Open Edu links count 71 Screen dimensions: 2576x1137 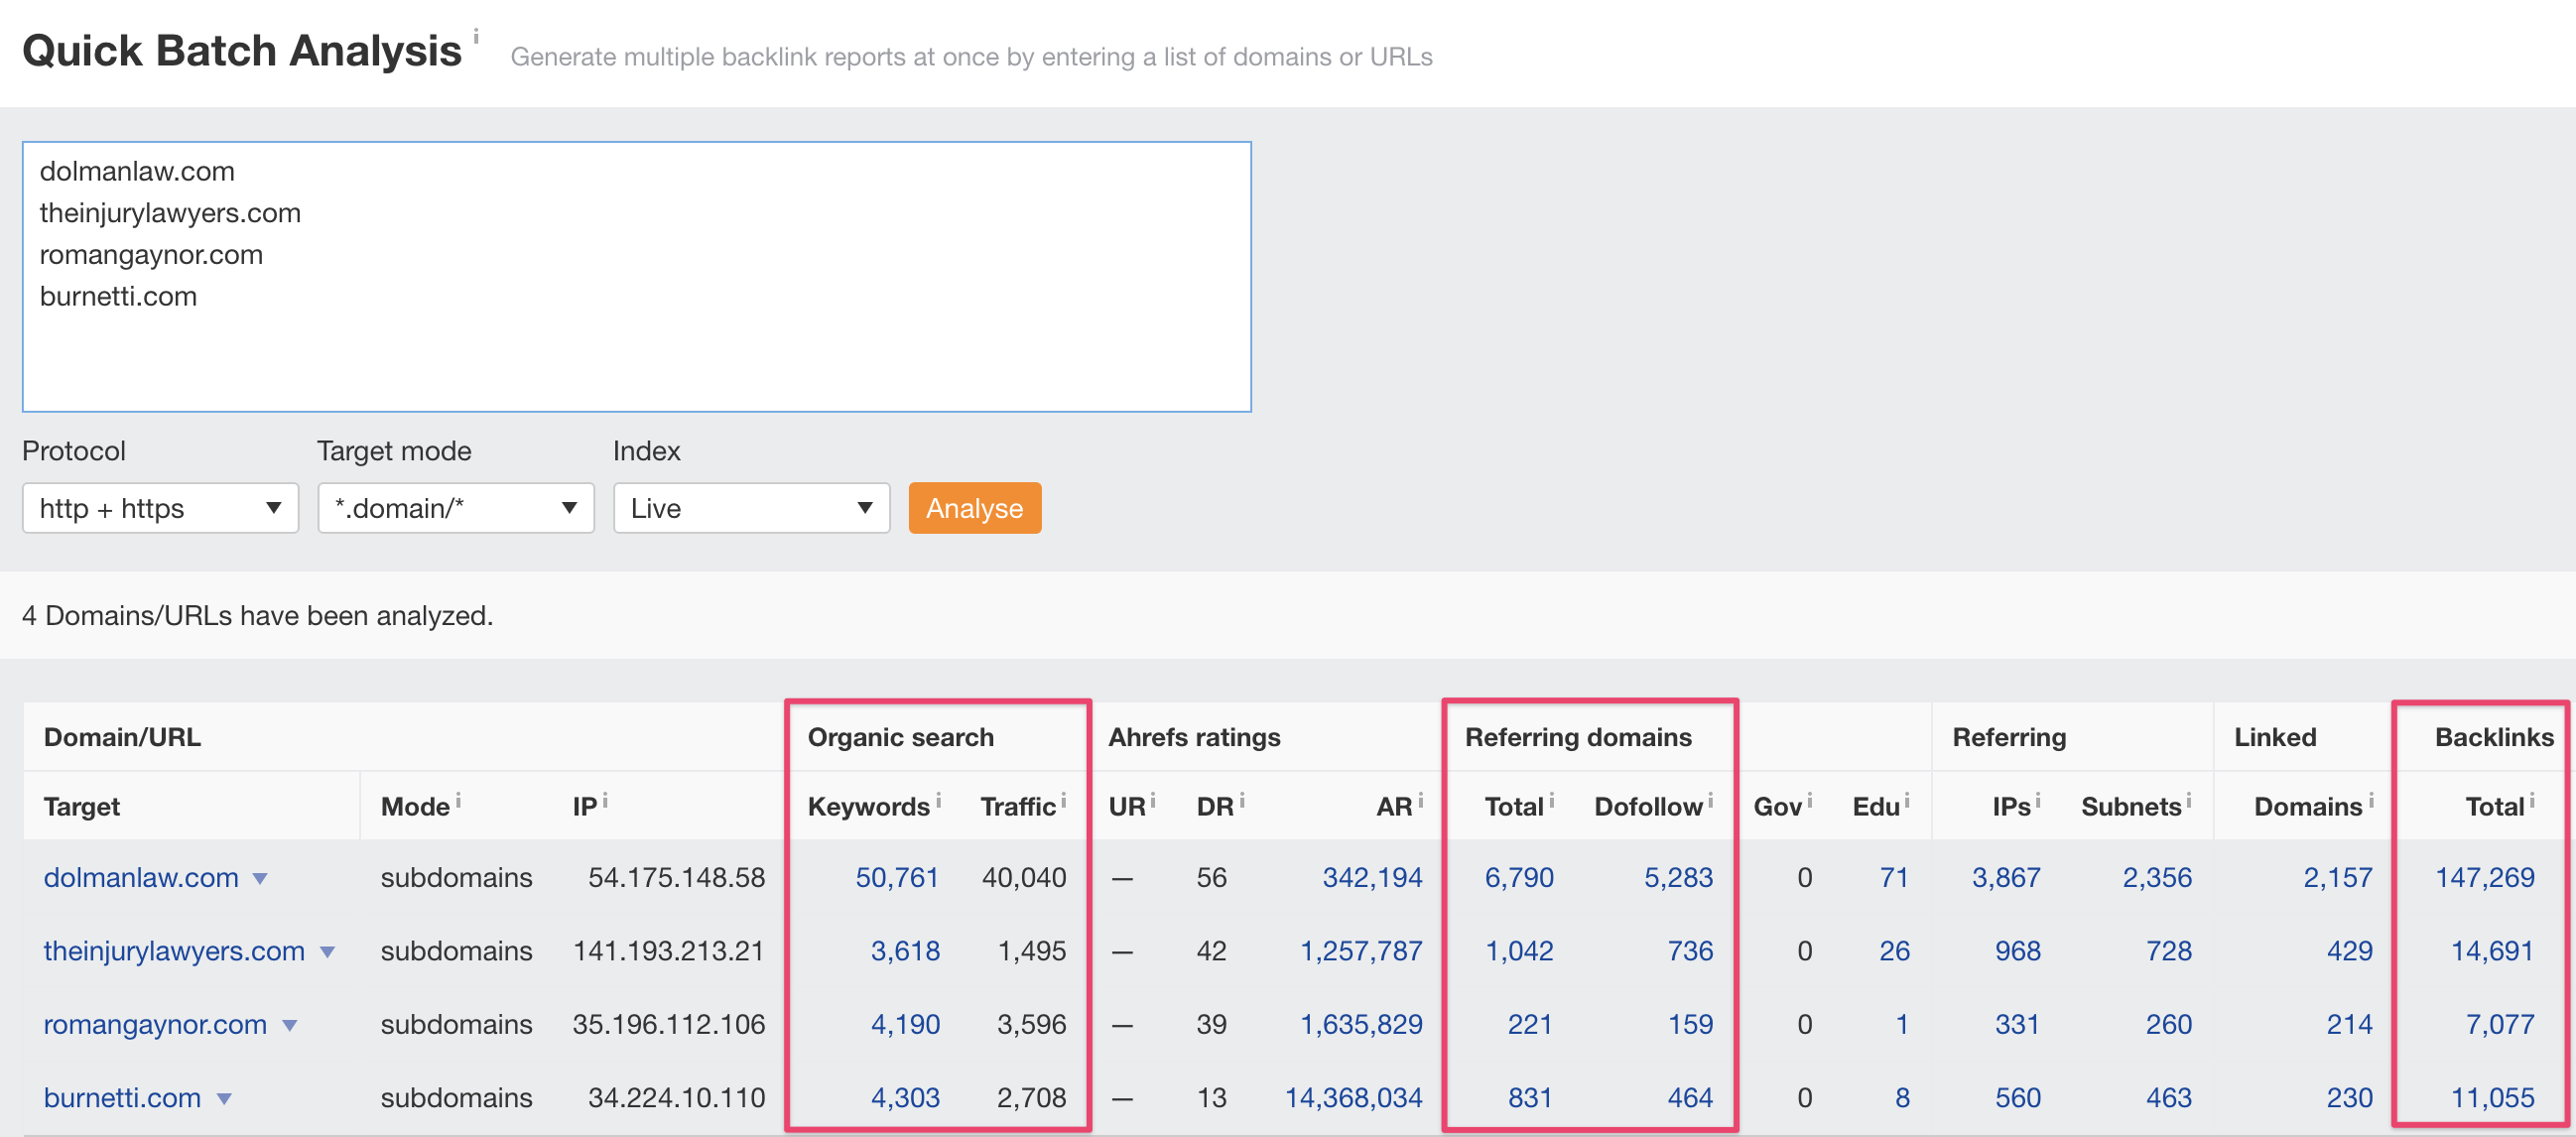(x=1894, y=877)
